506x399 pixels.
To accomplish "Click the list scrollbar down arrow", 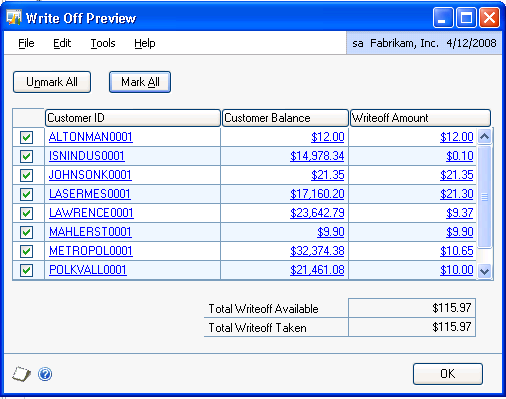I will 484,271.
